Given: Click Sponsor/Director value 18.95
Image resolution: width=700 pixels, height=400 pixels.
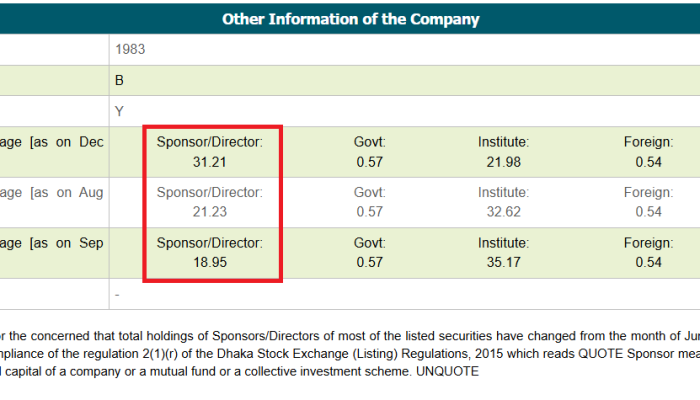Looking at the screenshot, I should tap(210, 261).
